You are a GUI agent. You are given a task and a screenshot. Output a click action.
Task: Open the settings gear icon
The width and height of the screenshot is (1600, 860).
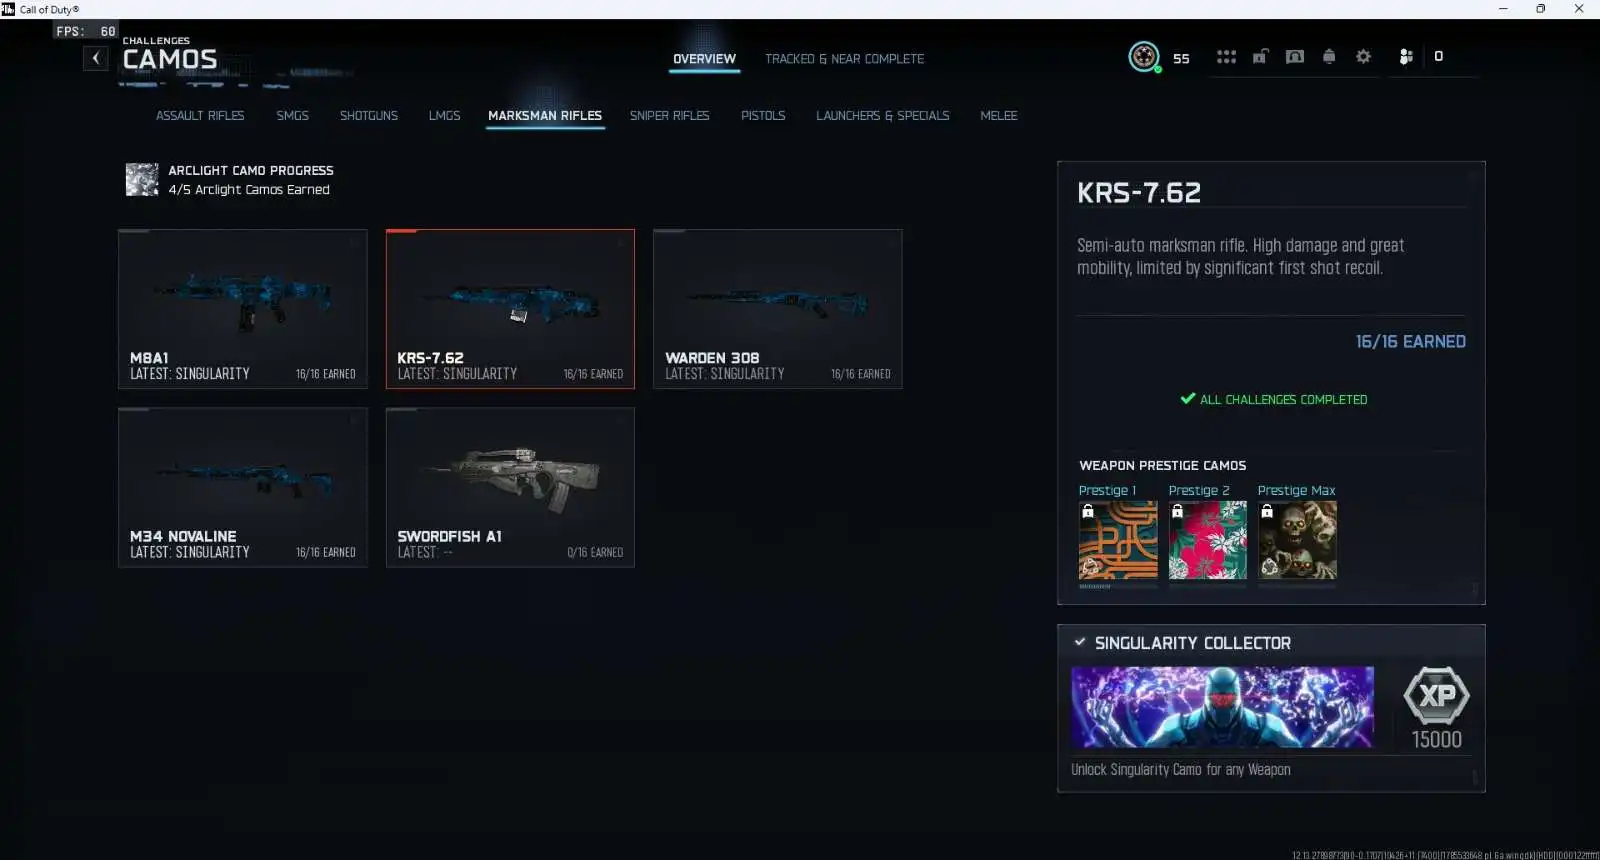click(x=1363, y=57)
